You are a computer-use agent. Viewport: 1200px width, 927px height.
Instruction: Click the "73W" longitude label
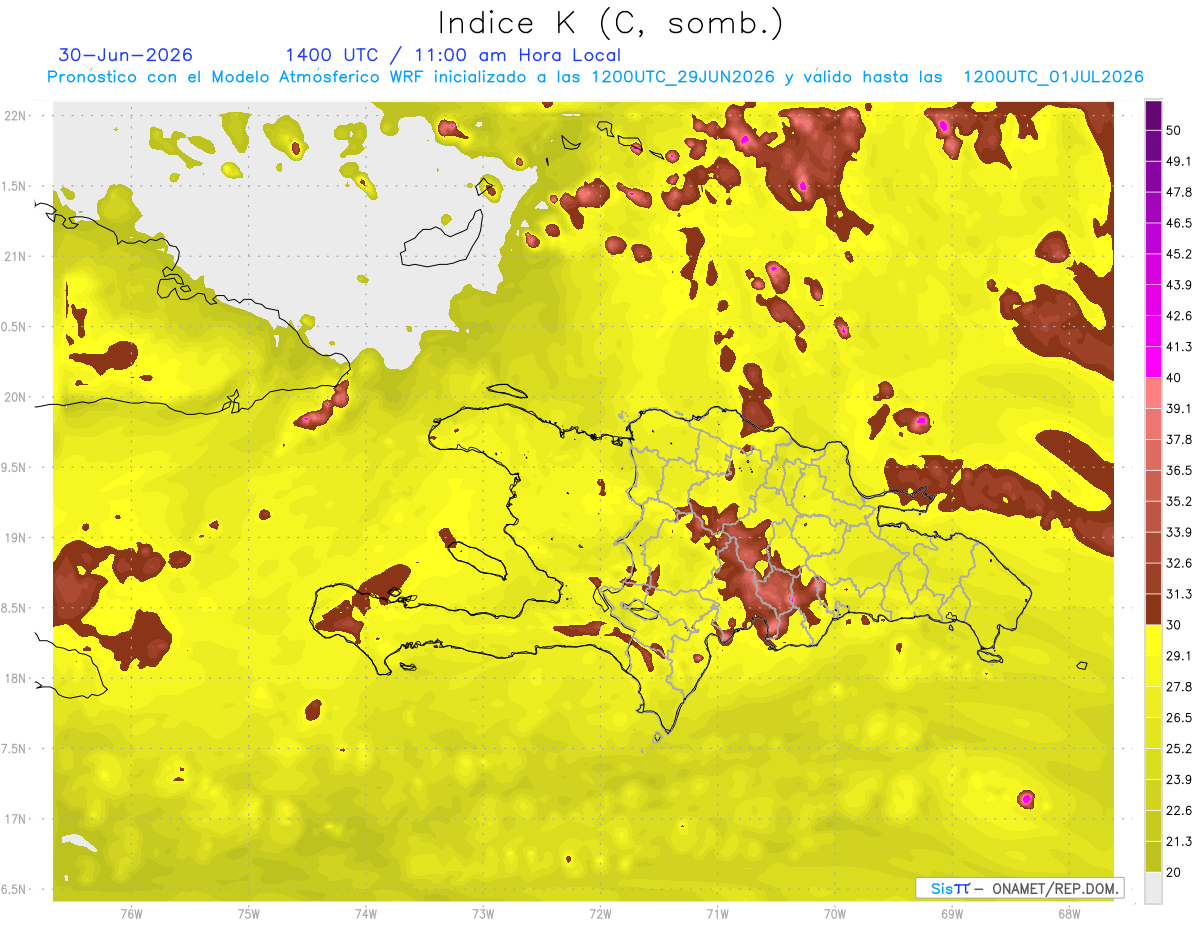coord(483,913)
